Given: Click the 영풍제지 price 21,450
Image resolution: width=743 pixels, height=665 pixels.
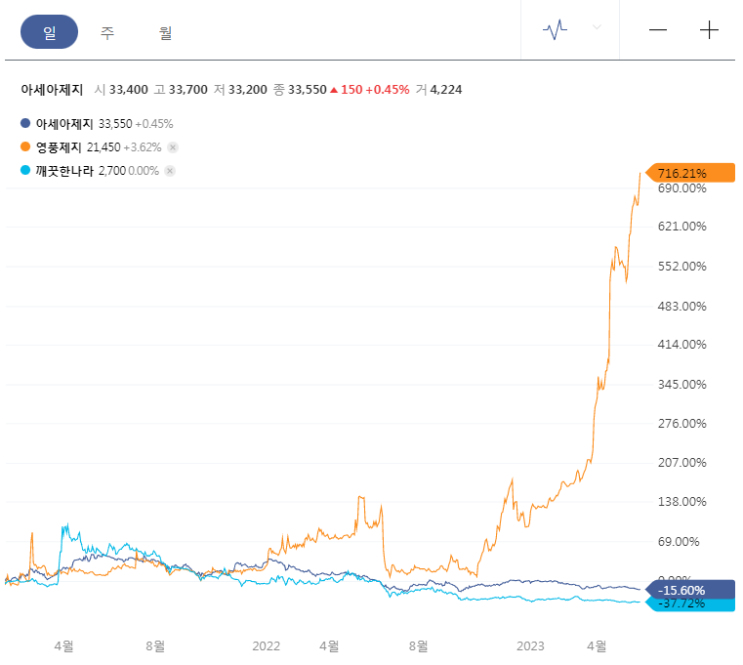Looking at the screenshot, I should click(103, 147).
